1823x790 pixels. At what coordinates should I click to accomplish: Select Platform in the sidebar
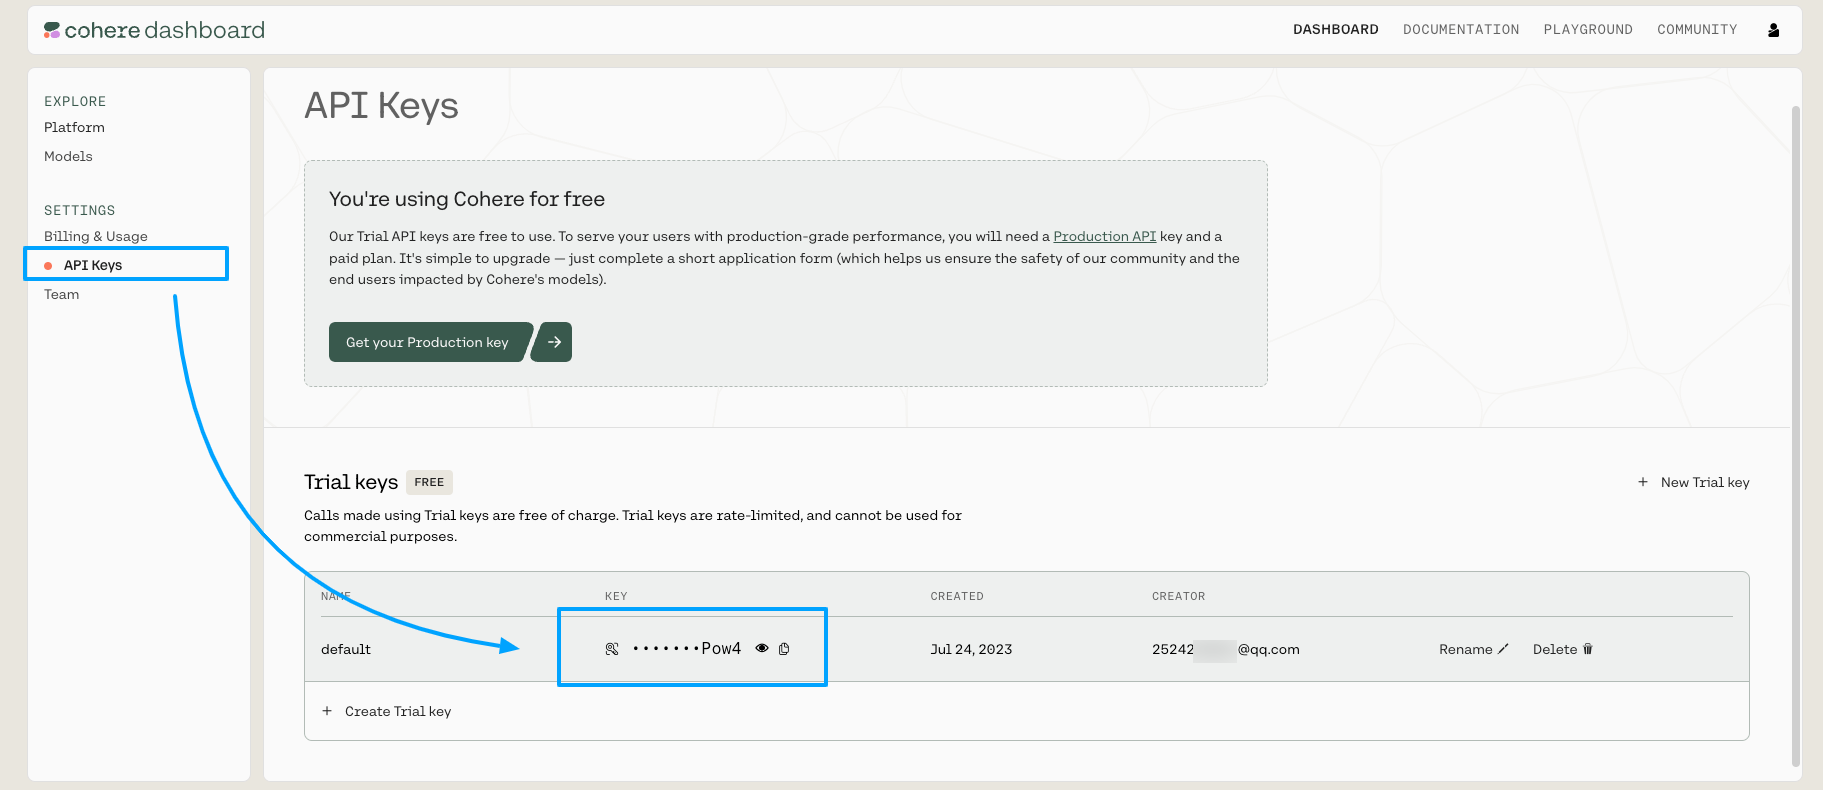click(74, 127)
